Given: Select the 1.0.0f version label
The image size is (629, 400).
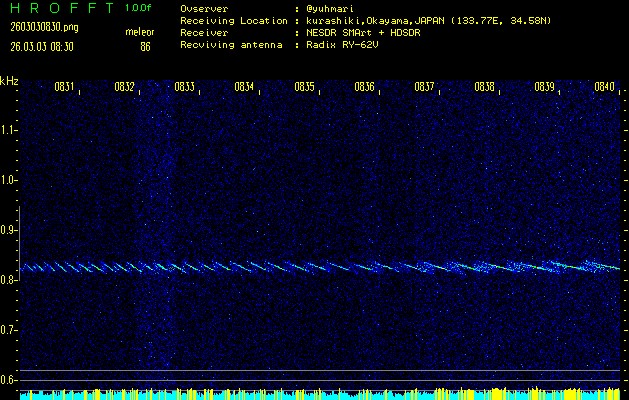Looking at the screenshot, I should pyautogui.click(x=140, y=8).
